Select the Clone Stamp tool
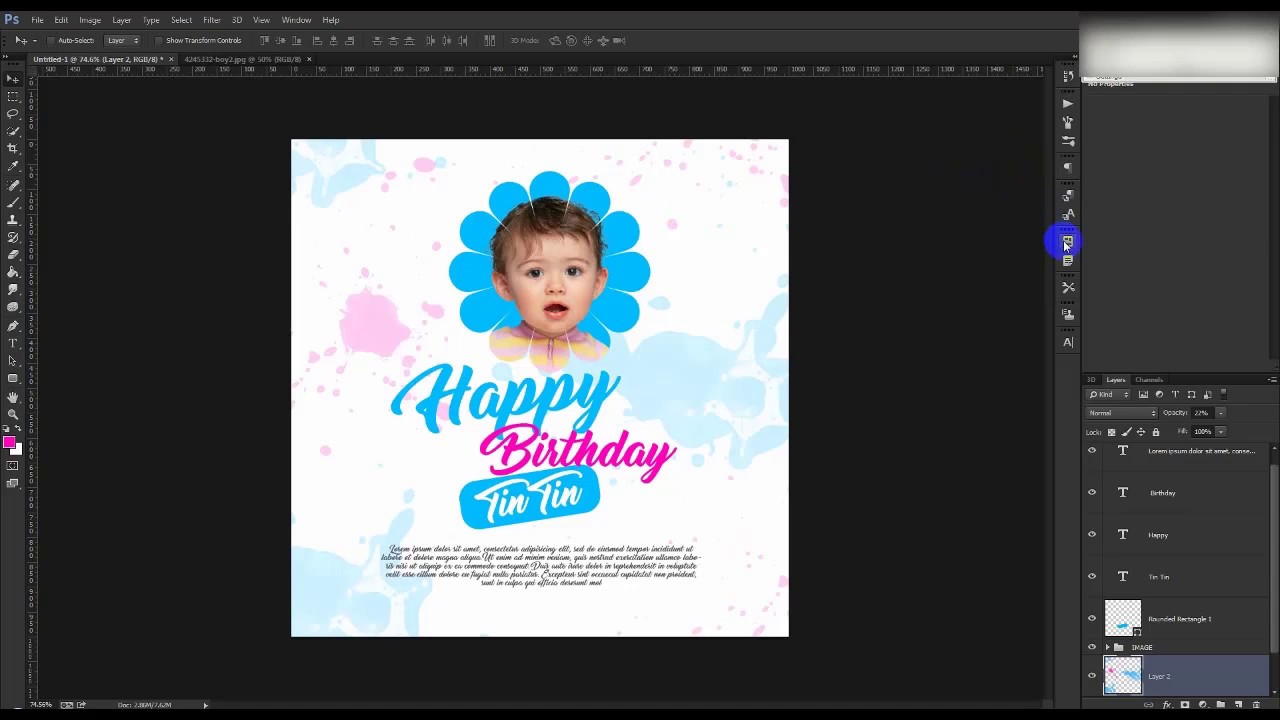 pos(13,219)
